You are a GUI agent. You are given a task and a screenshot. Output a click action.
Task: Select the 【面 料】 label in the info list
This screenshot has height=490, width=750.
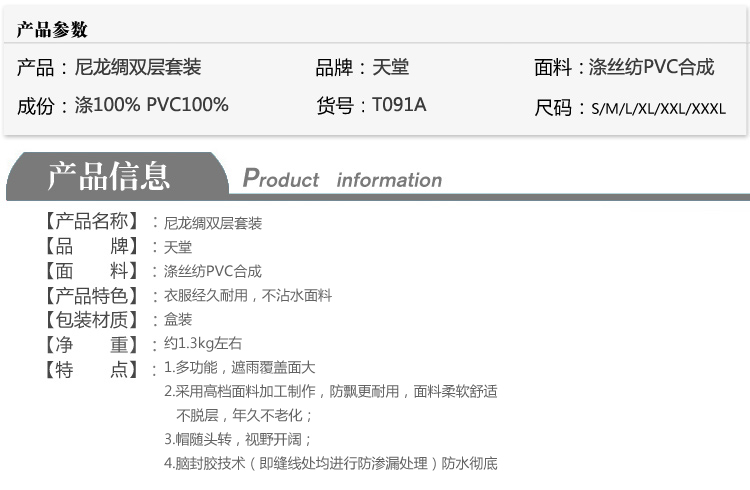tap(88, 271)
